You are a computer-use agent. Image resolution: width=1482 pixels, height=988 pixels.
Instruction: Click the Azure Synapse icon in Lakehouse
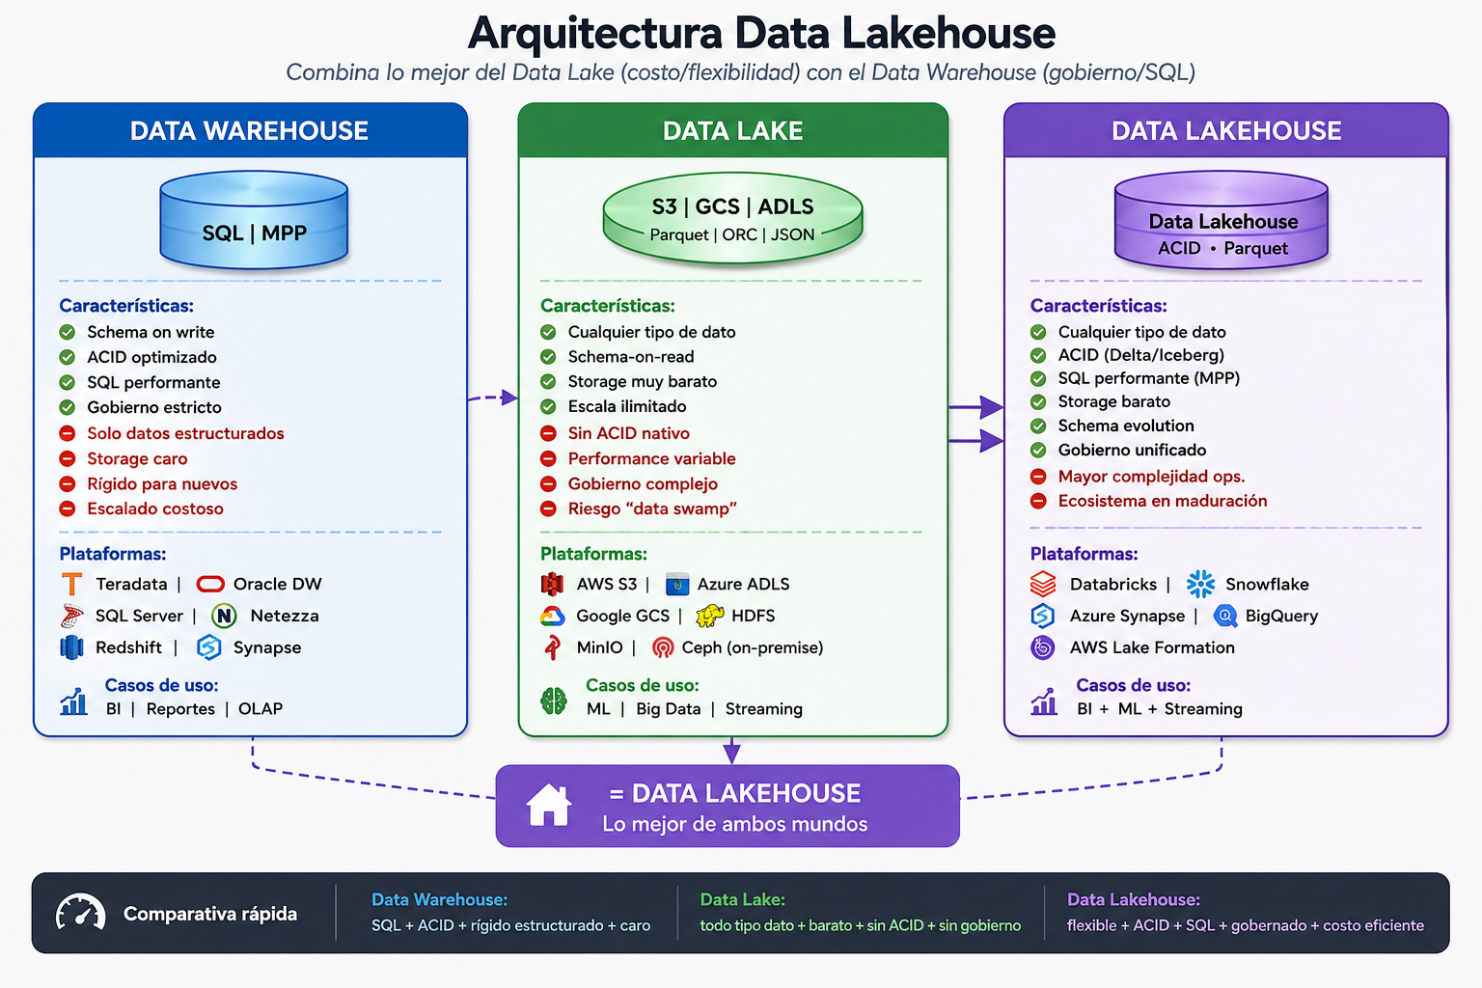tap(1043, 616)
